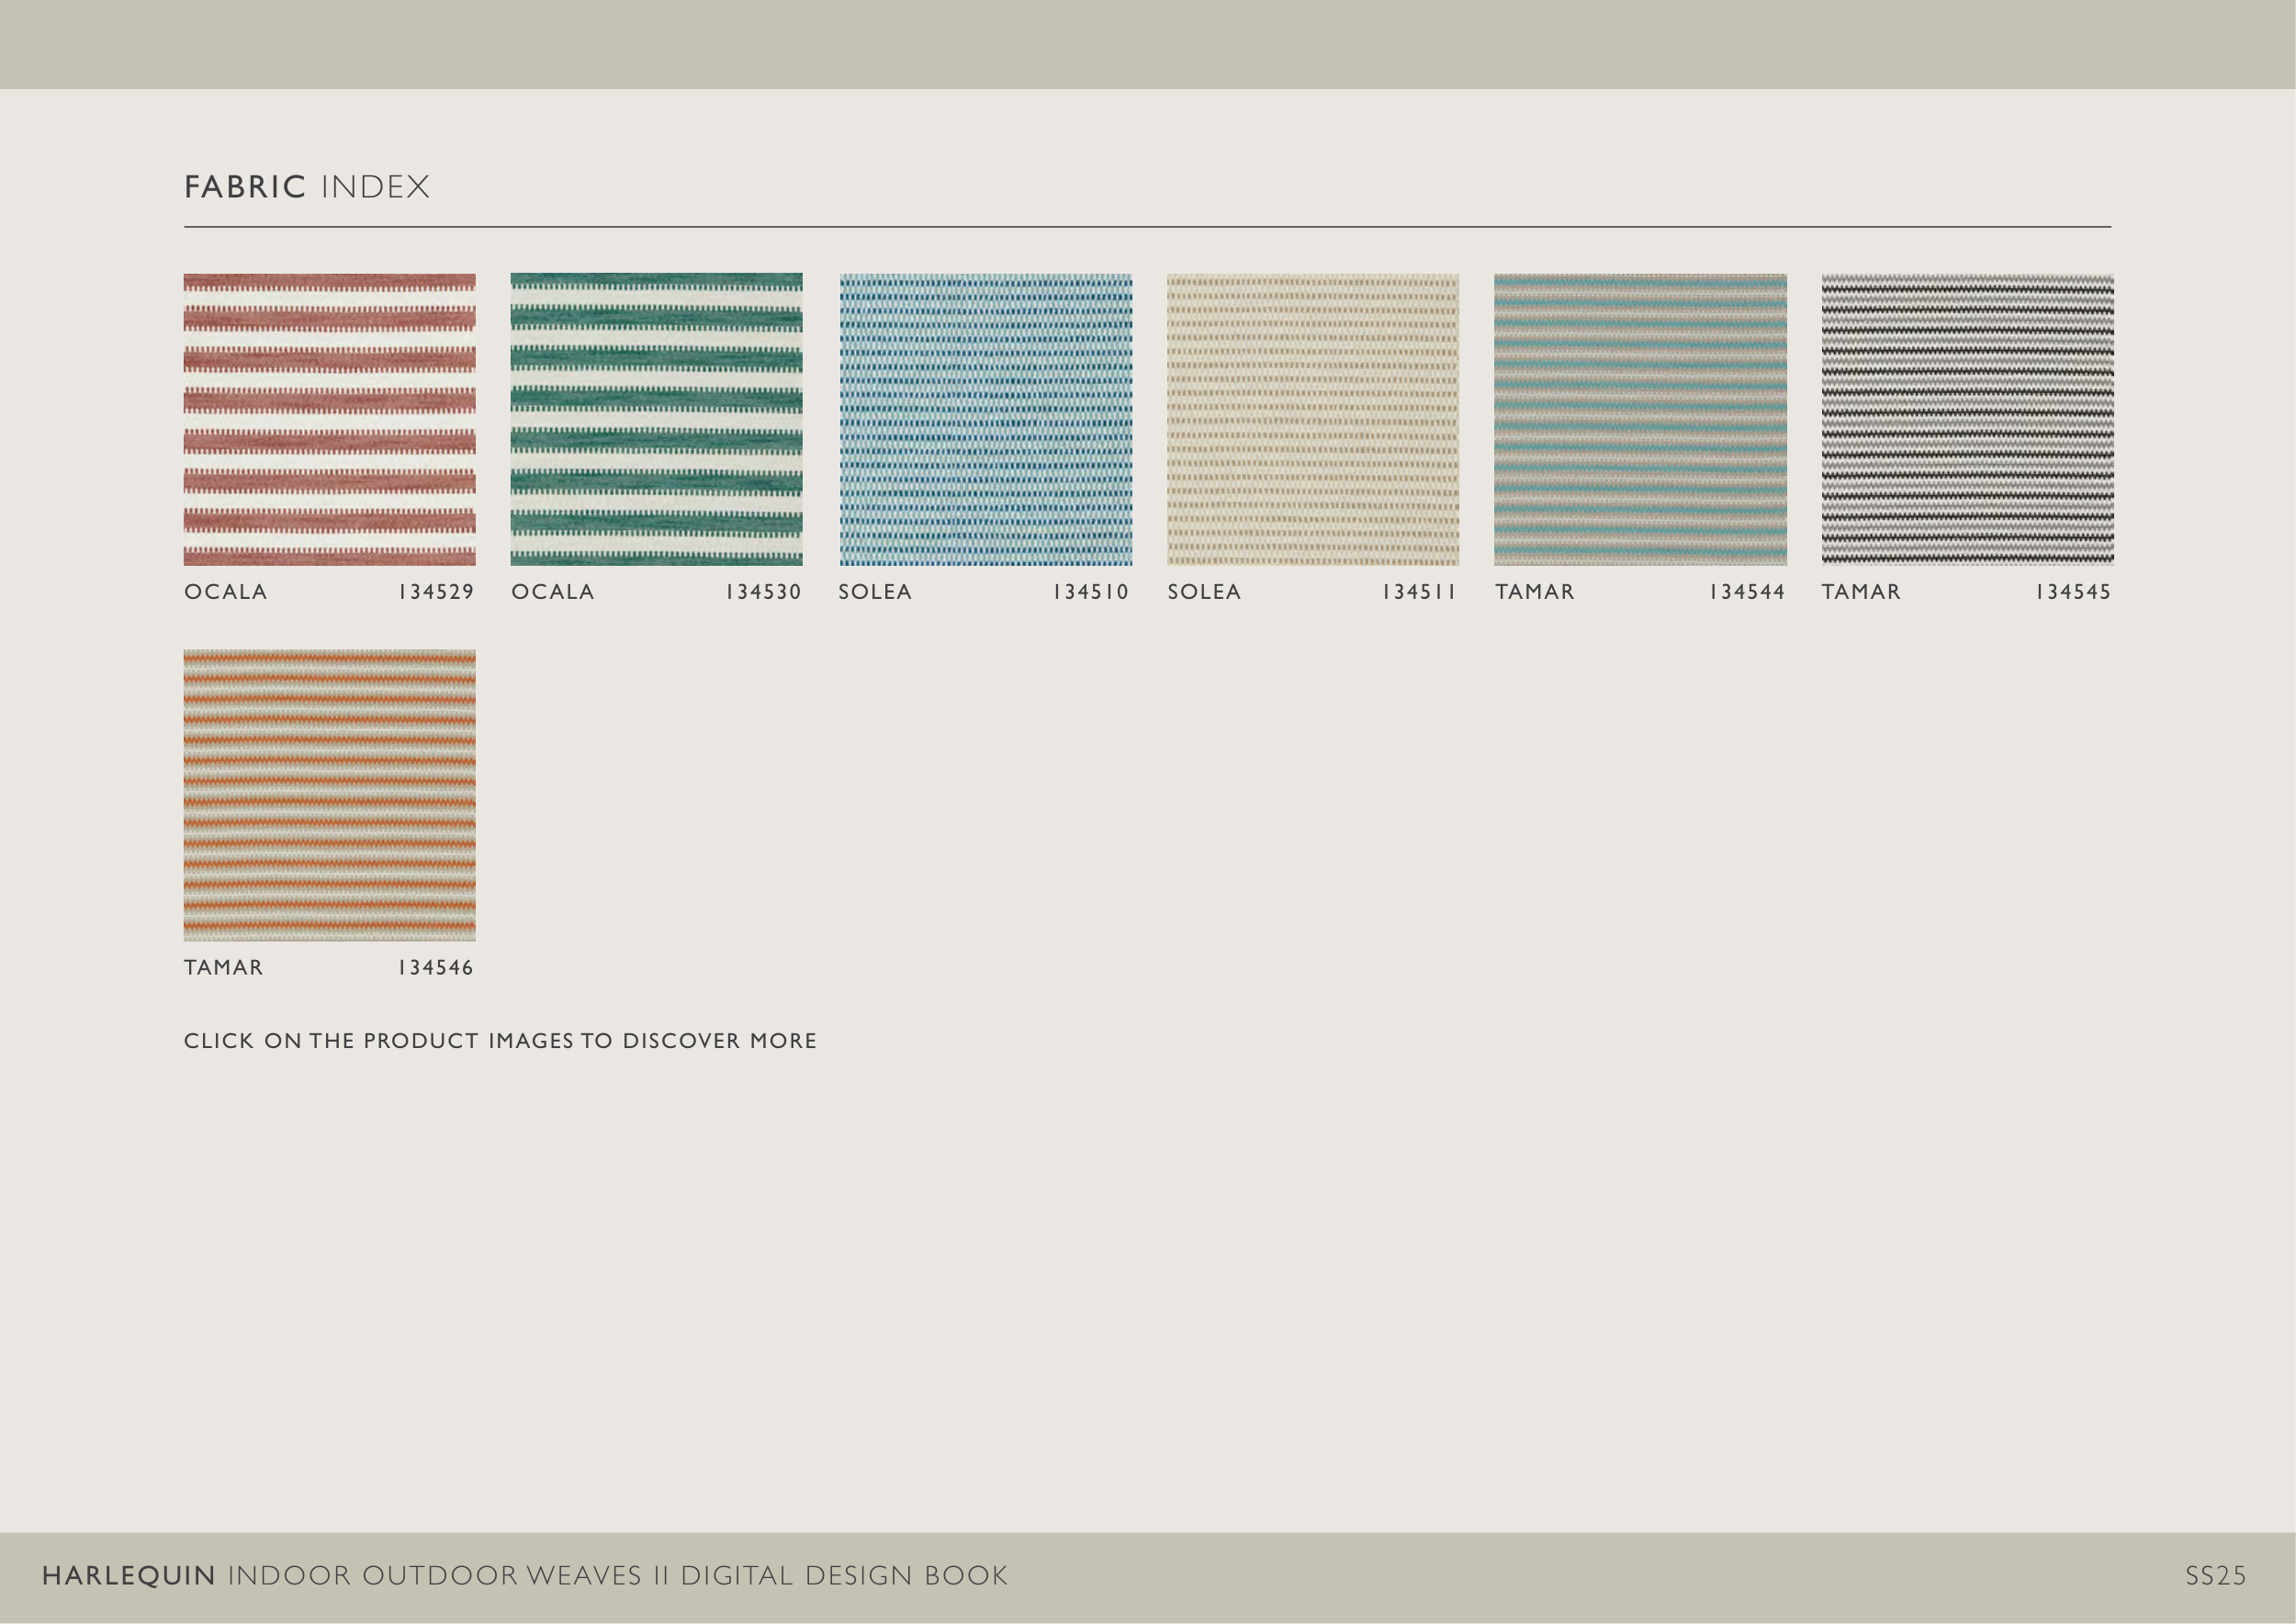Select the blue Solea 134510 fabric swatch
This screenshot has width=2296, height=1624.
click(985, 419)
